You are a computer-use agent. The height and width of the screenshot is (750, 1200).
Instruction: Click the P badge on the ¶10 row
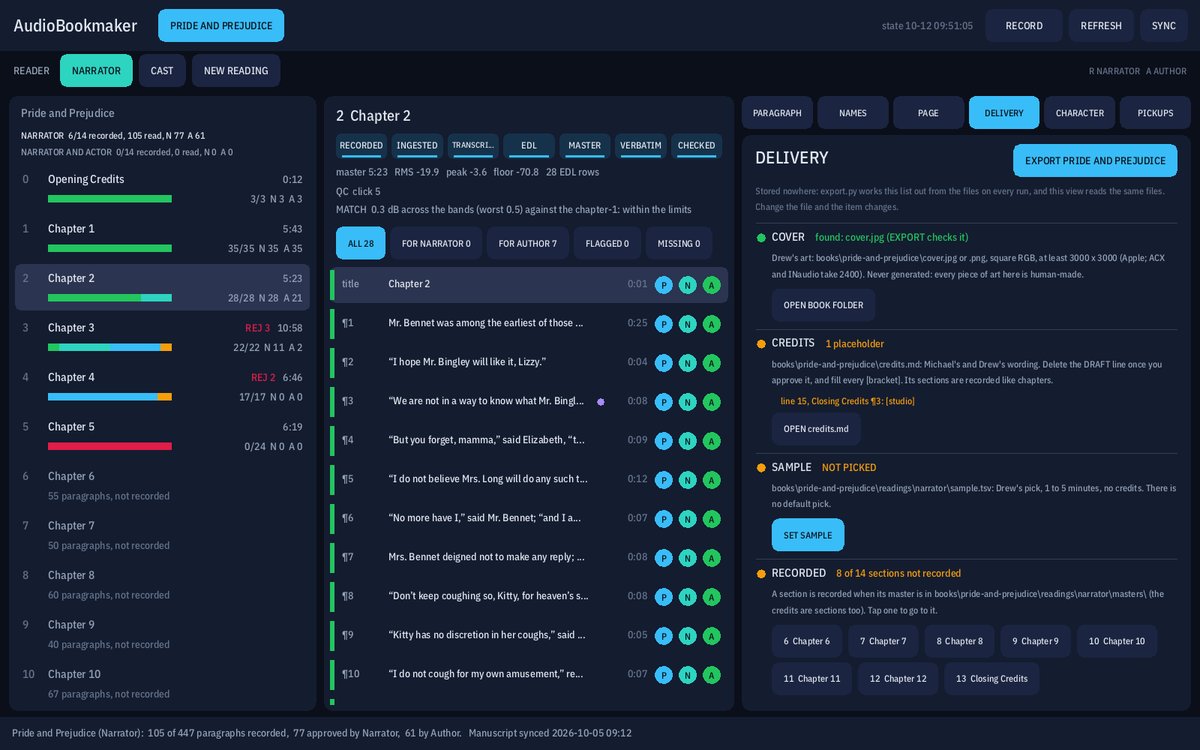(x=664, y=674)
